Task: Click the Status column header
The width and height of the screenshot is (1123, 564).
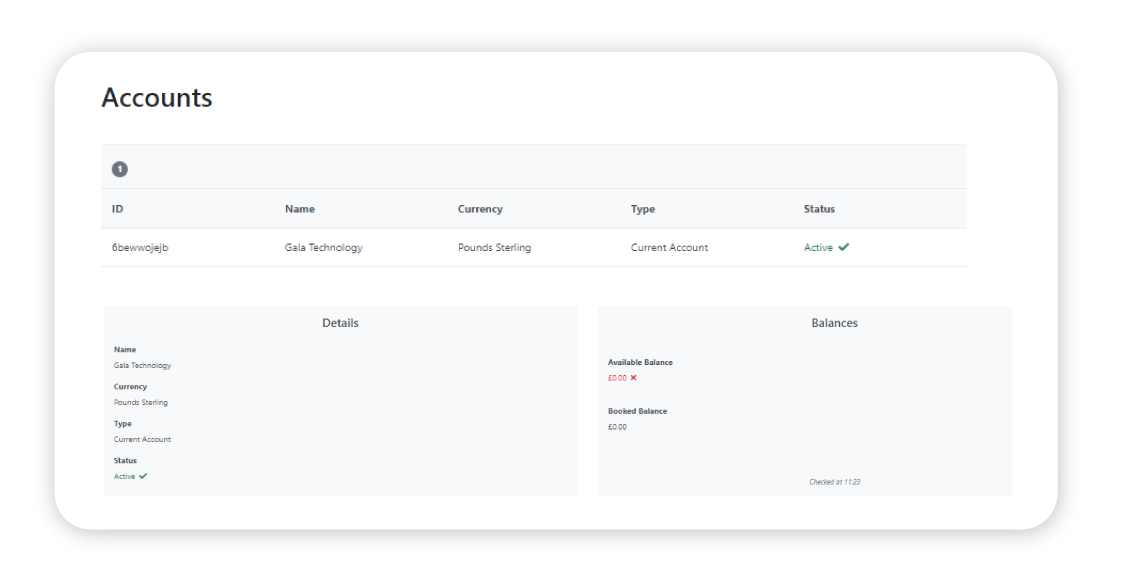Action: tap(819, 209)
